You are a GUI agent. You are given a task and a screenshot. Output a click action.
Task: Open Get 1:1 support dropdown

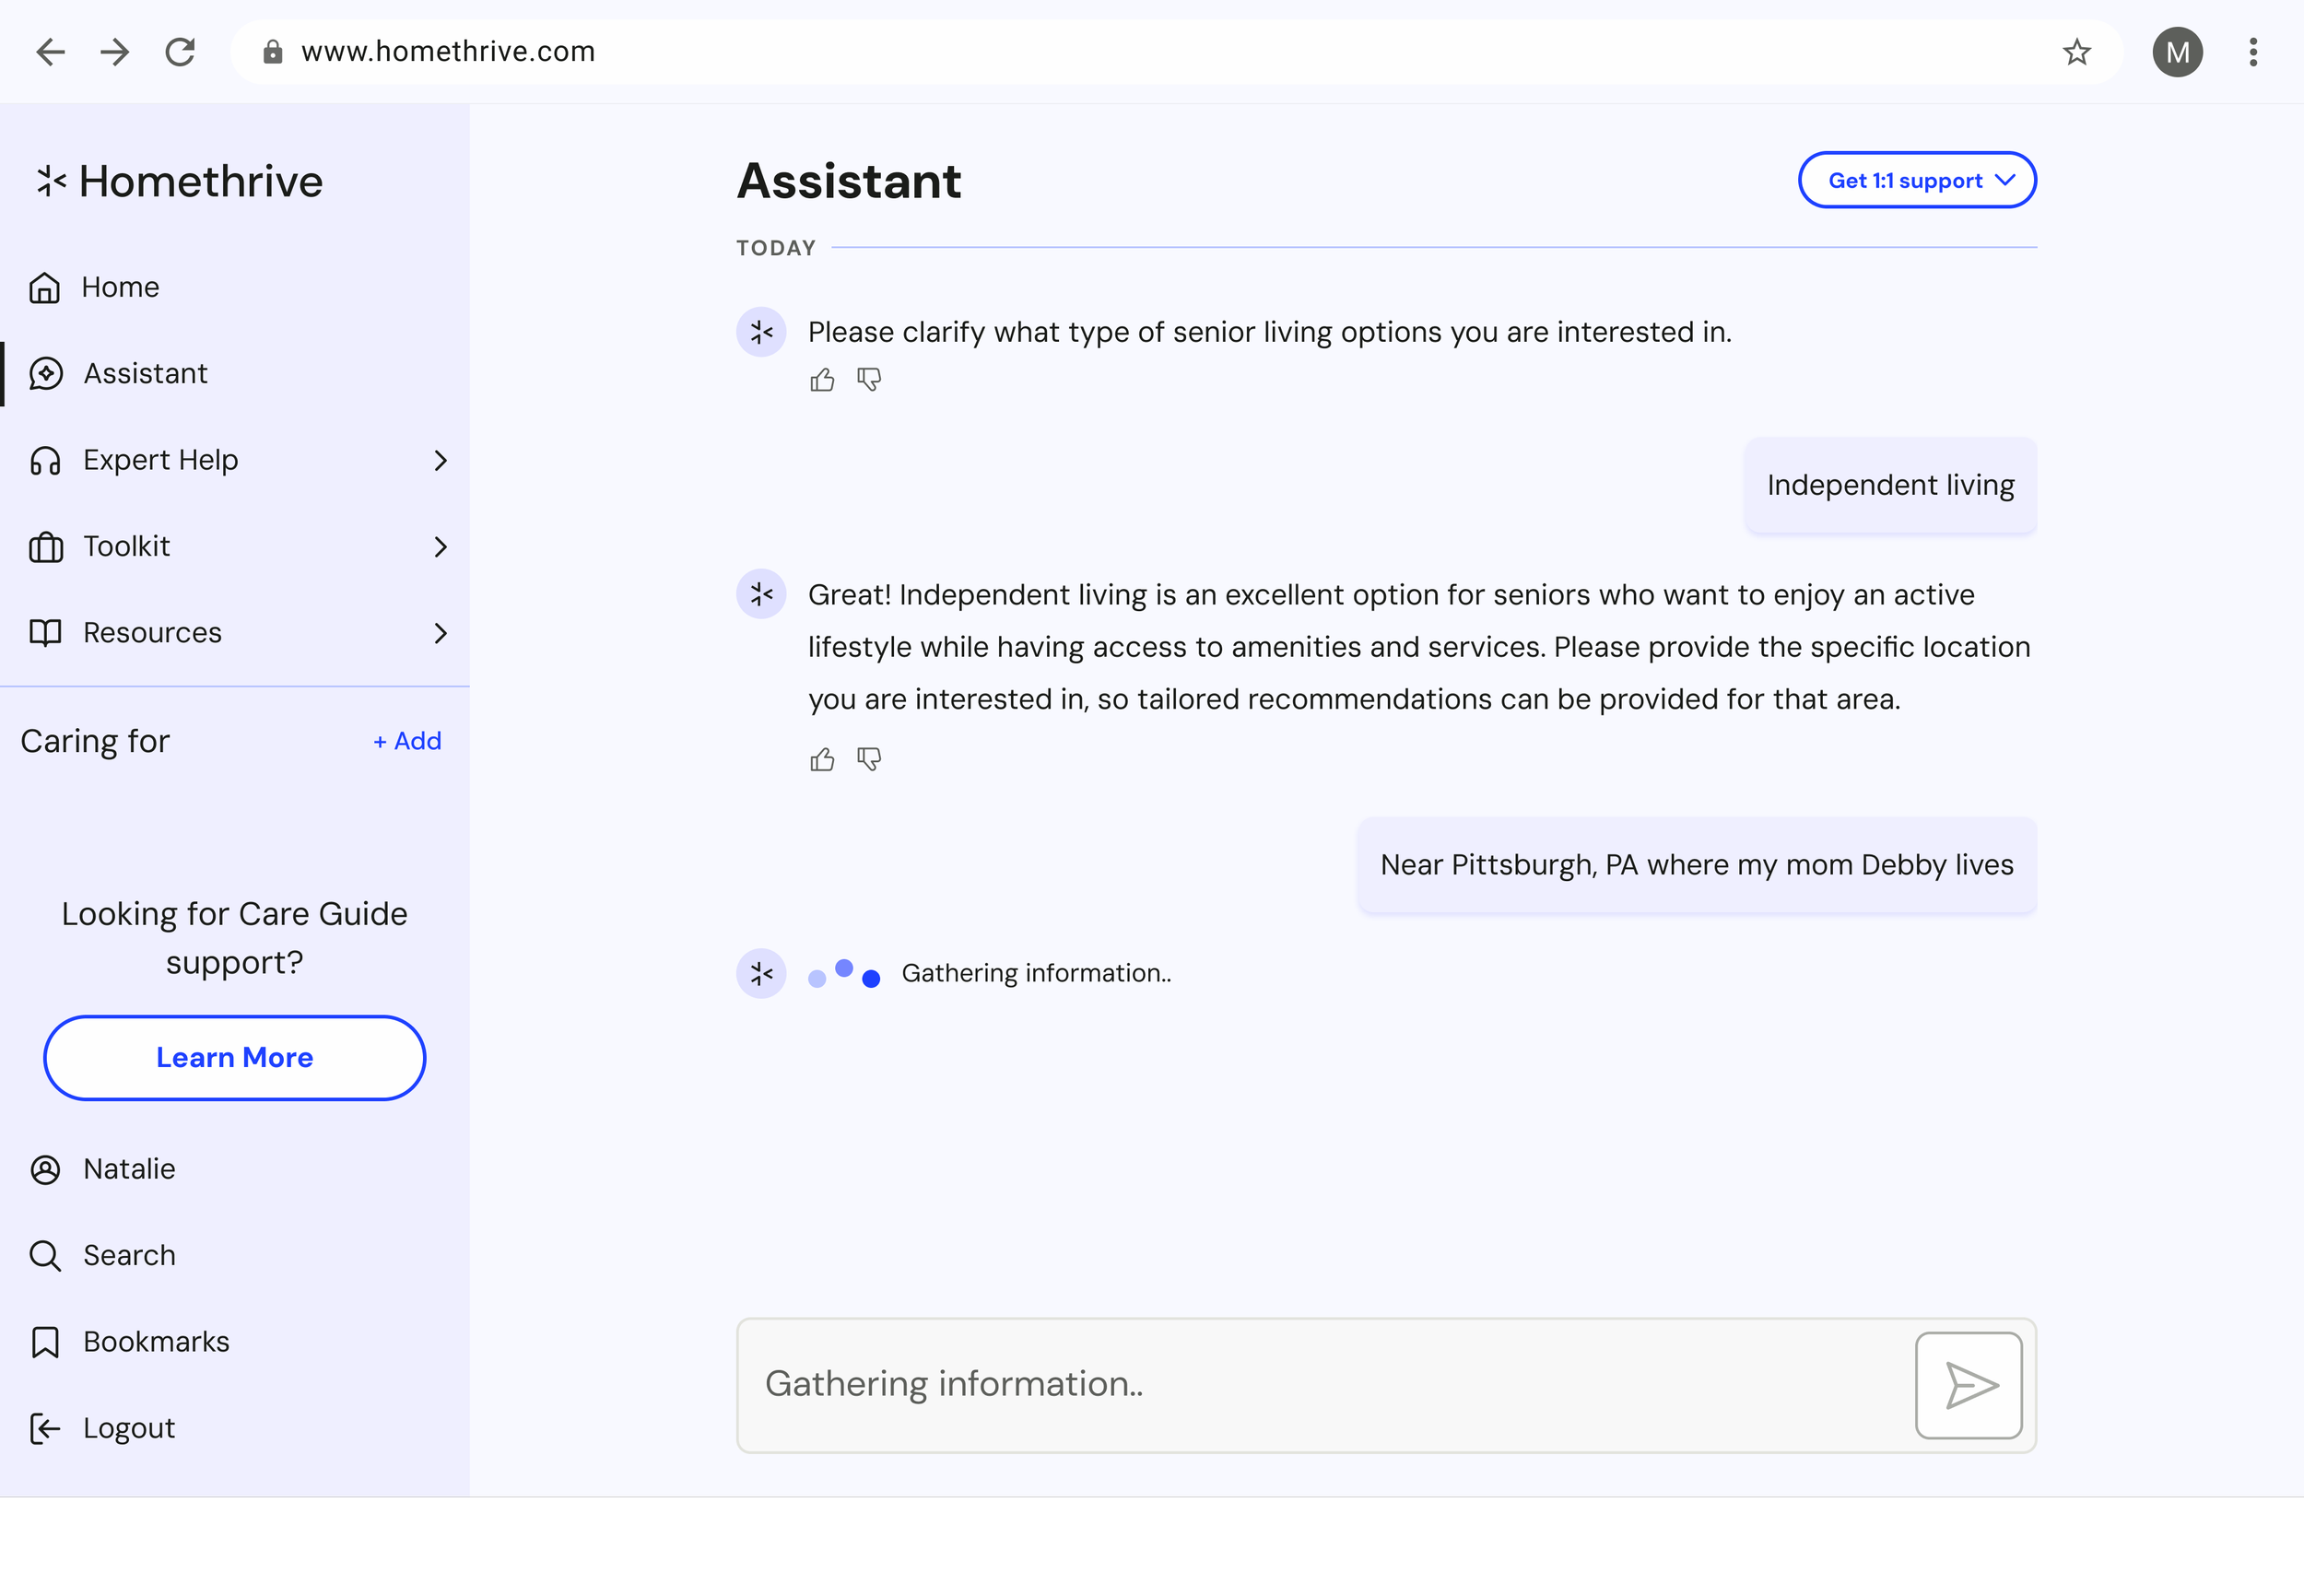pyautogui.click(x=1916, y=180)
